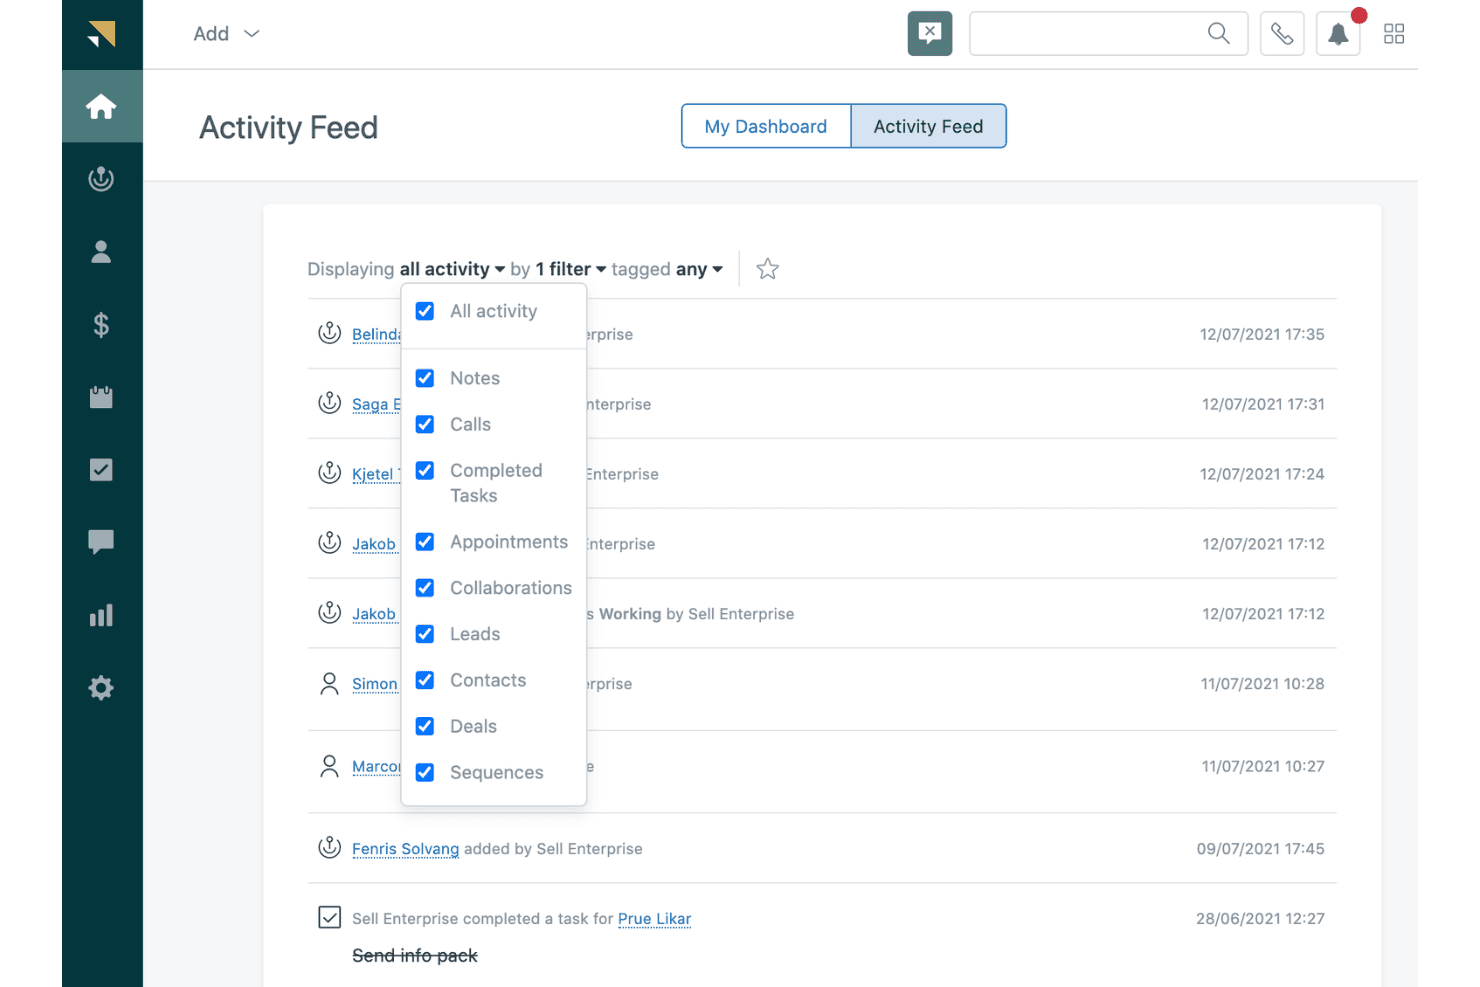The image size is (1480, 987).
Task: Open Contacts person icon in sidebar
Action: pos(101,252)
